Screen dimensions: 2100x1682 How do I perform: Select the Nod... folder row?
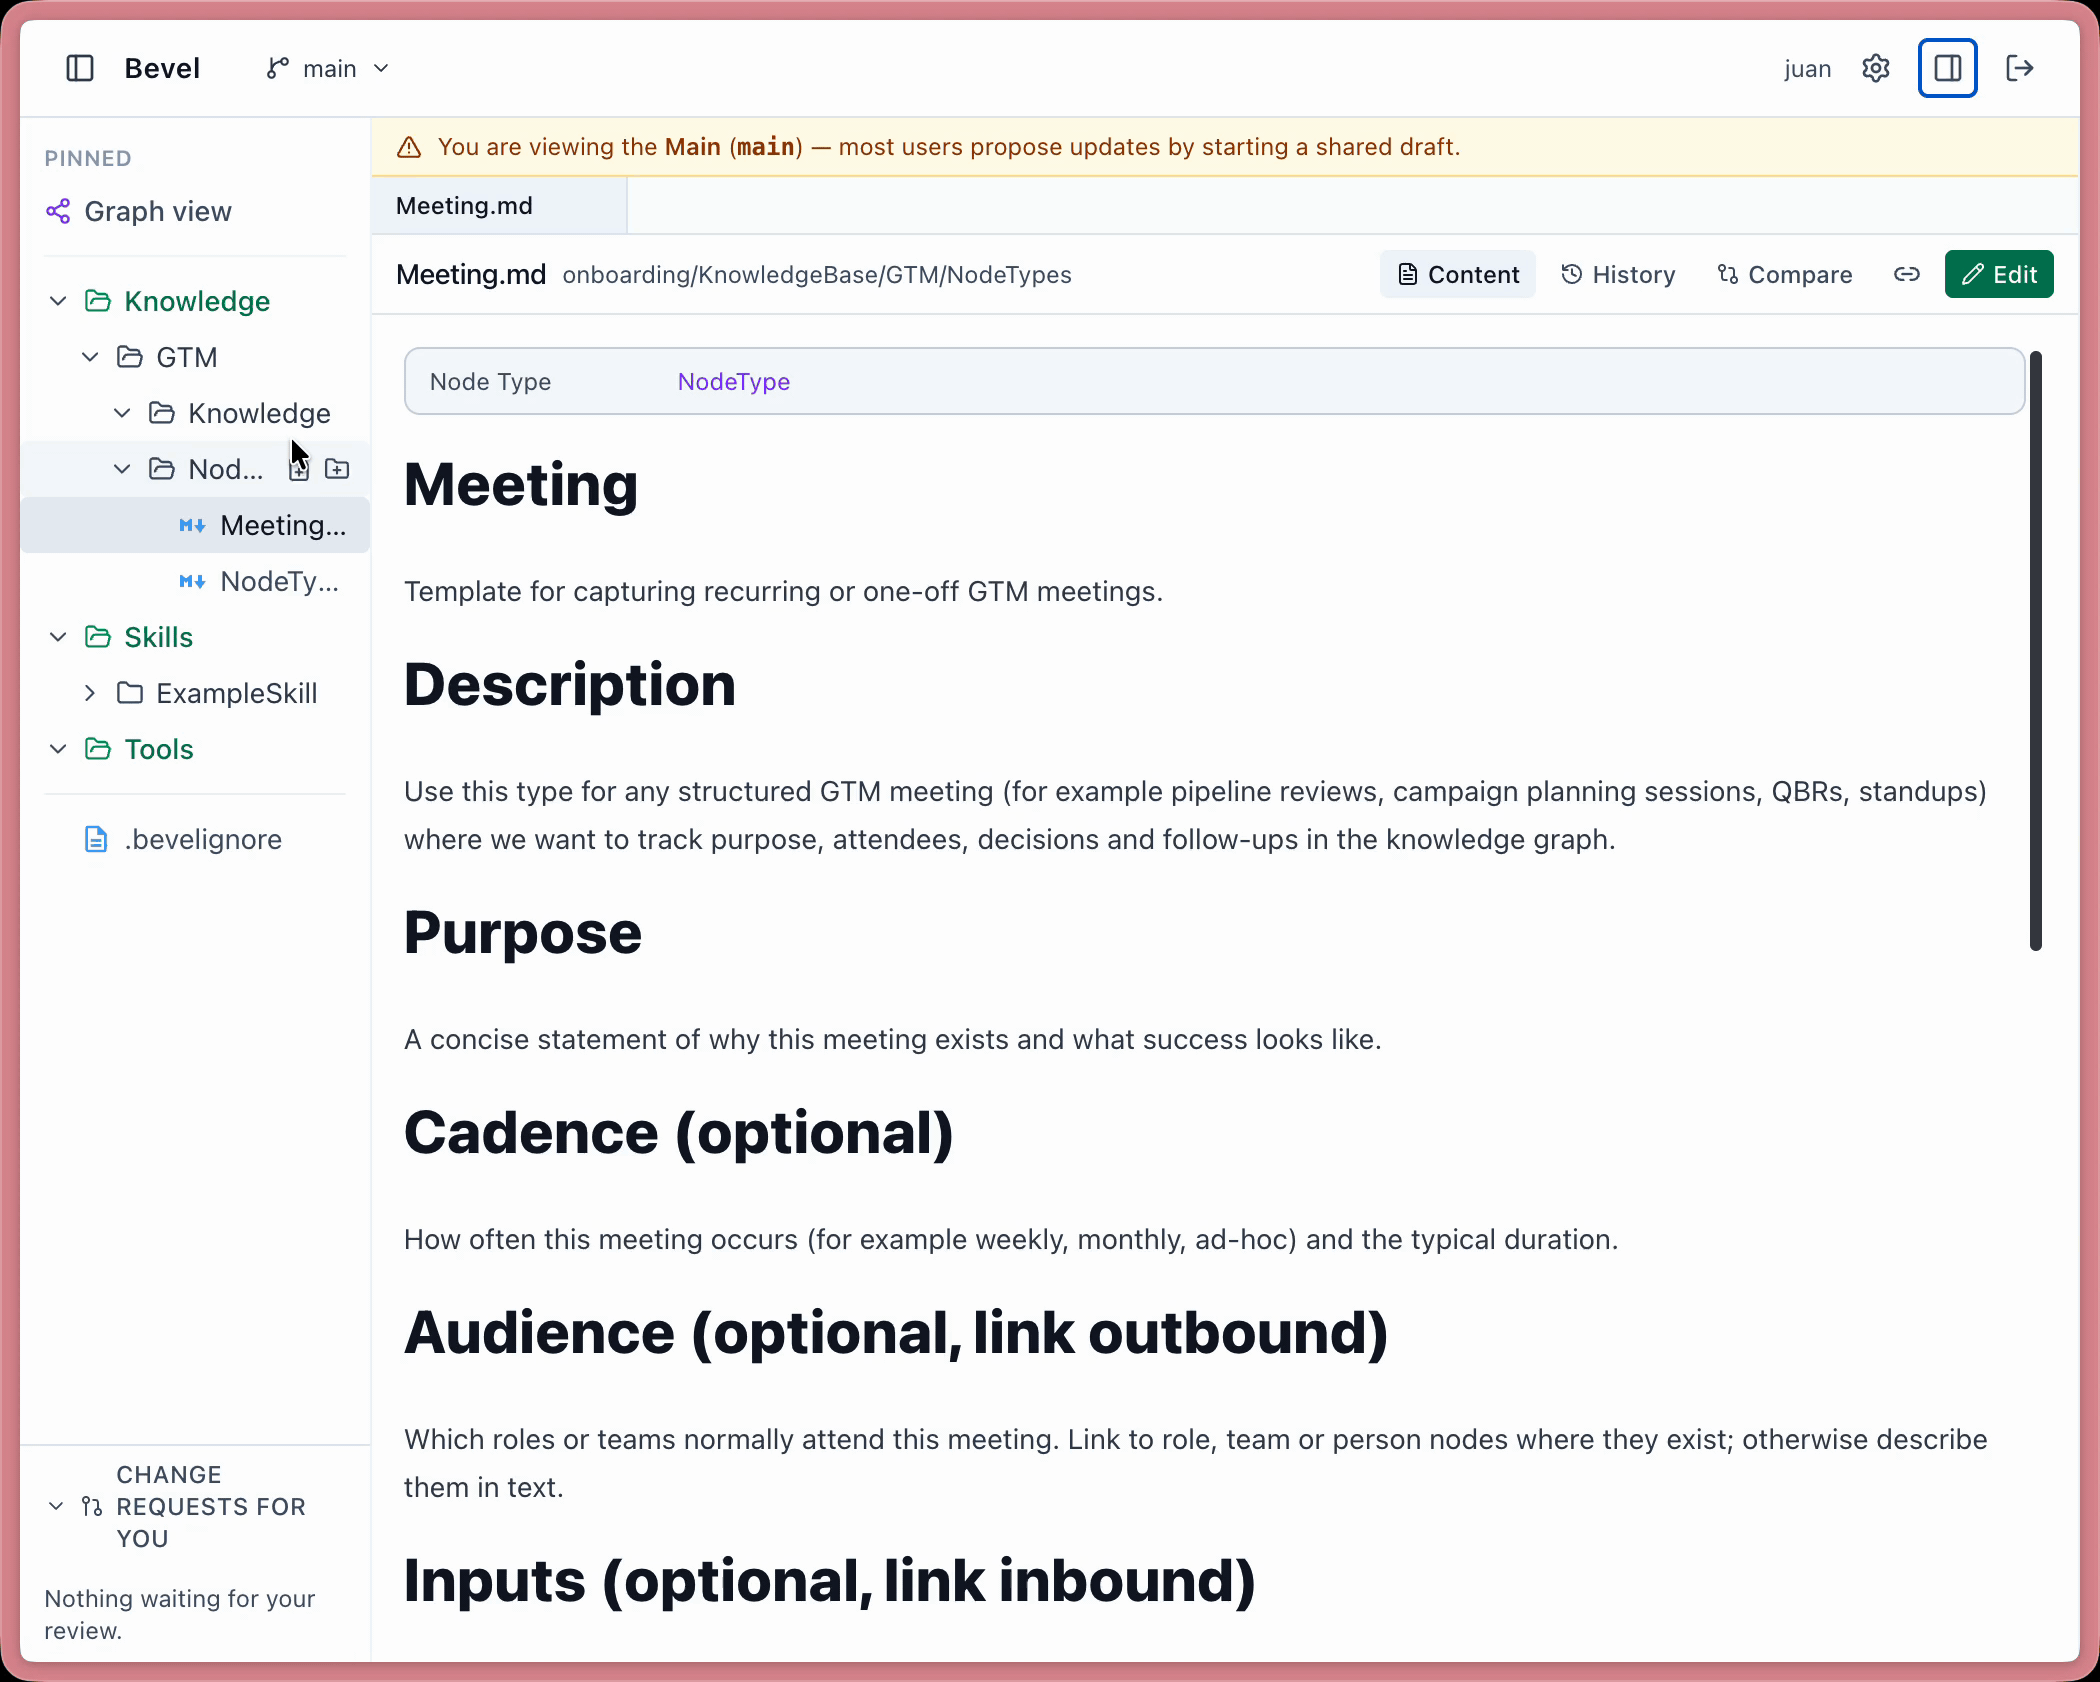[195, 469]
